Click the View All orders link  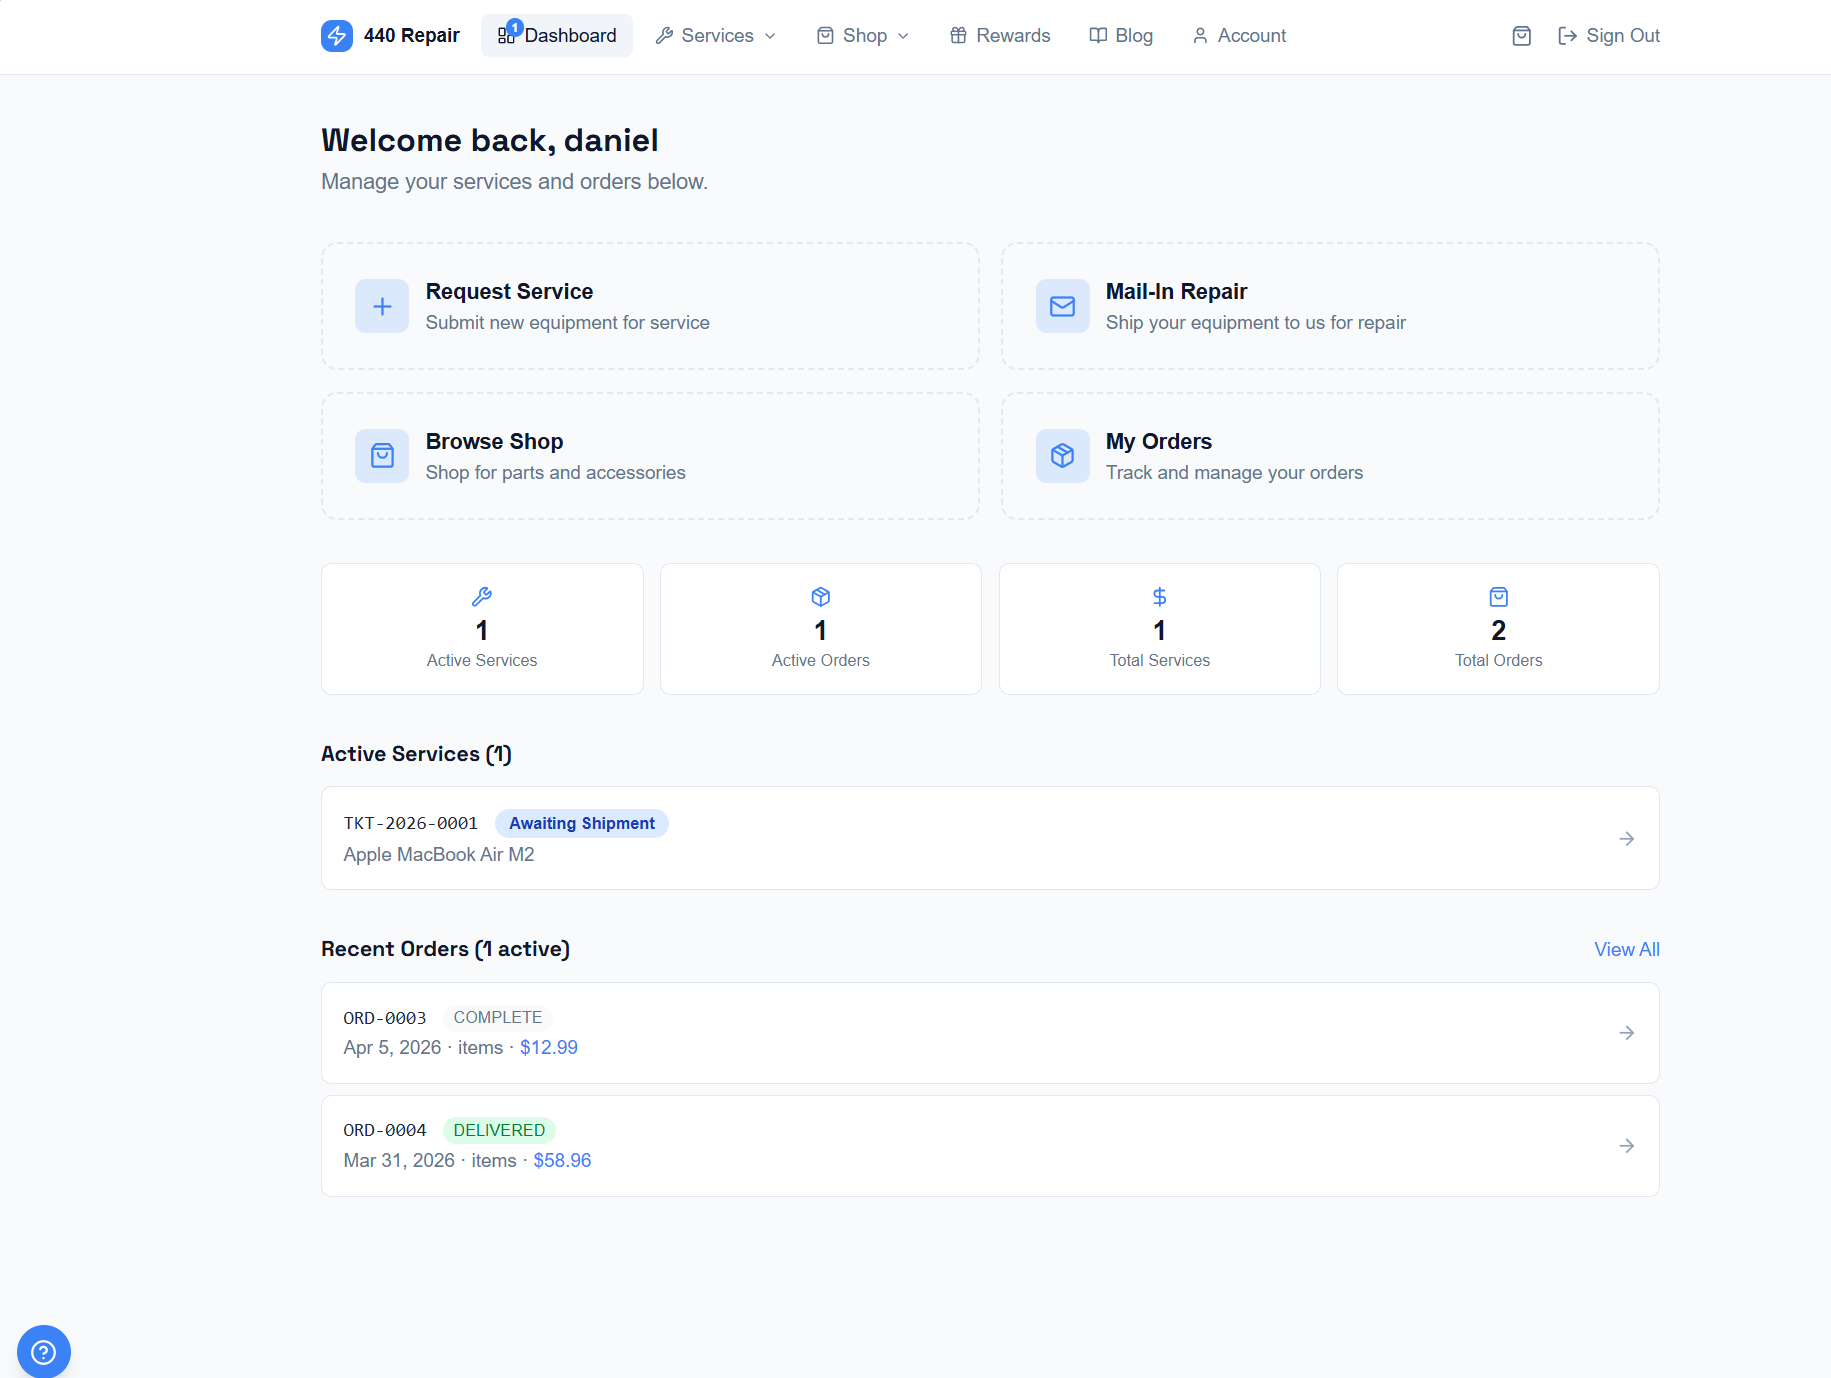(1625, 949)
